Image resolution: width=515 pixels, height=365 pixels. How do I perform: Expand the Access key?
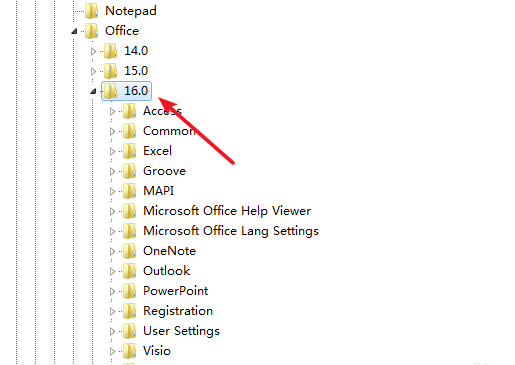coord(112,111)
